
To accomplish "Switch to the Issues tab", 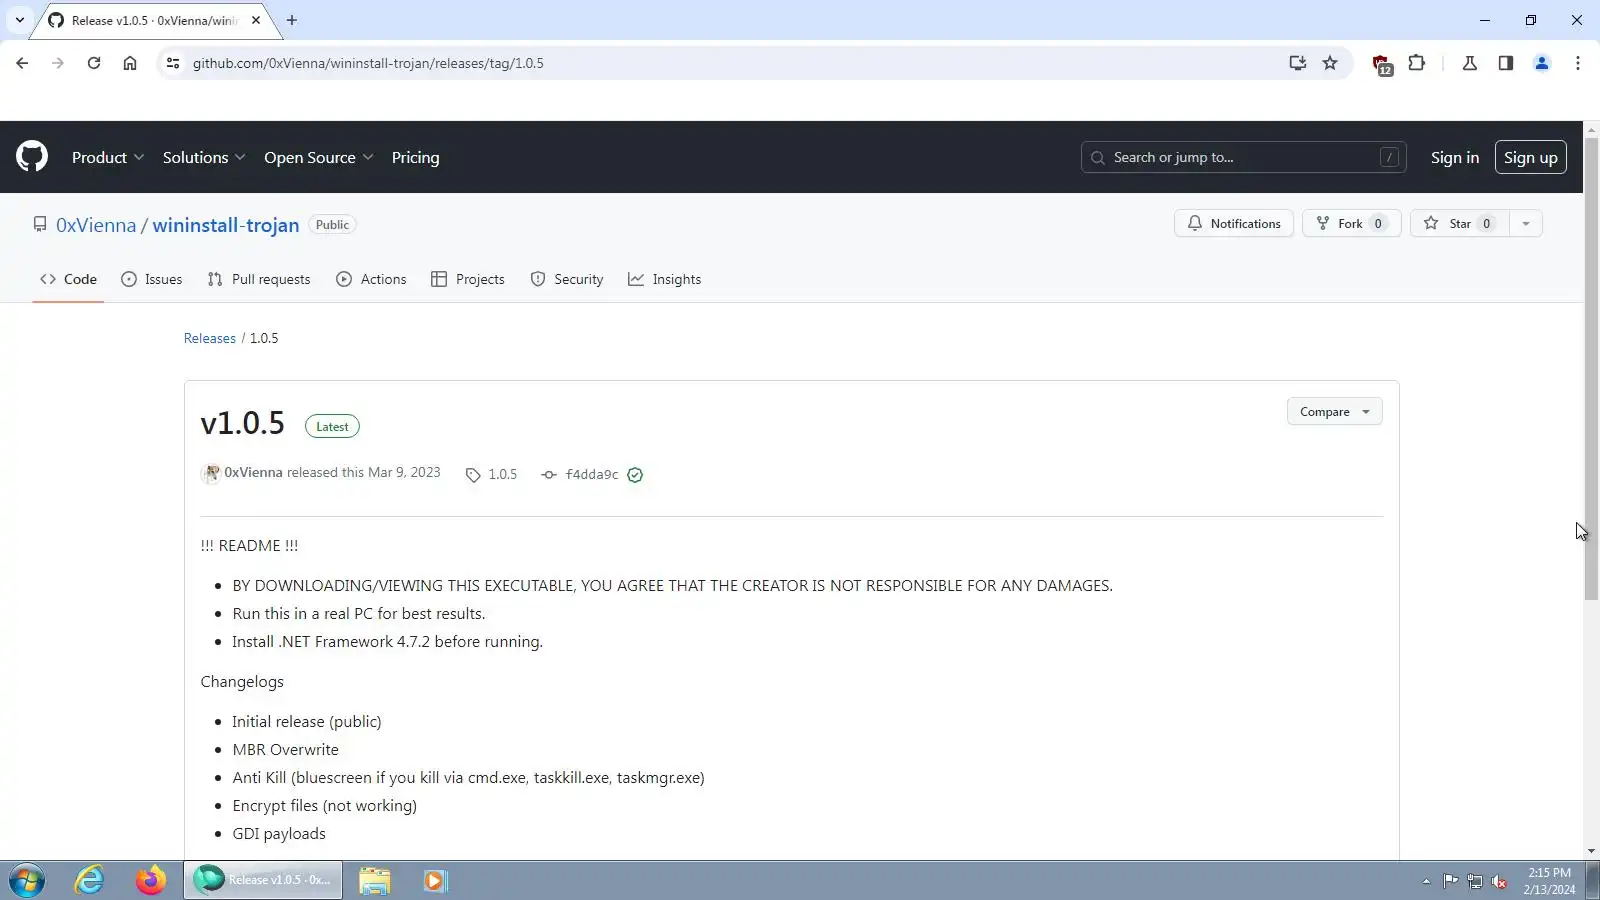I will [151, 279].
